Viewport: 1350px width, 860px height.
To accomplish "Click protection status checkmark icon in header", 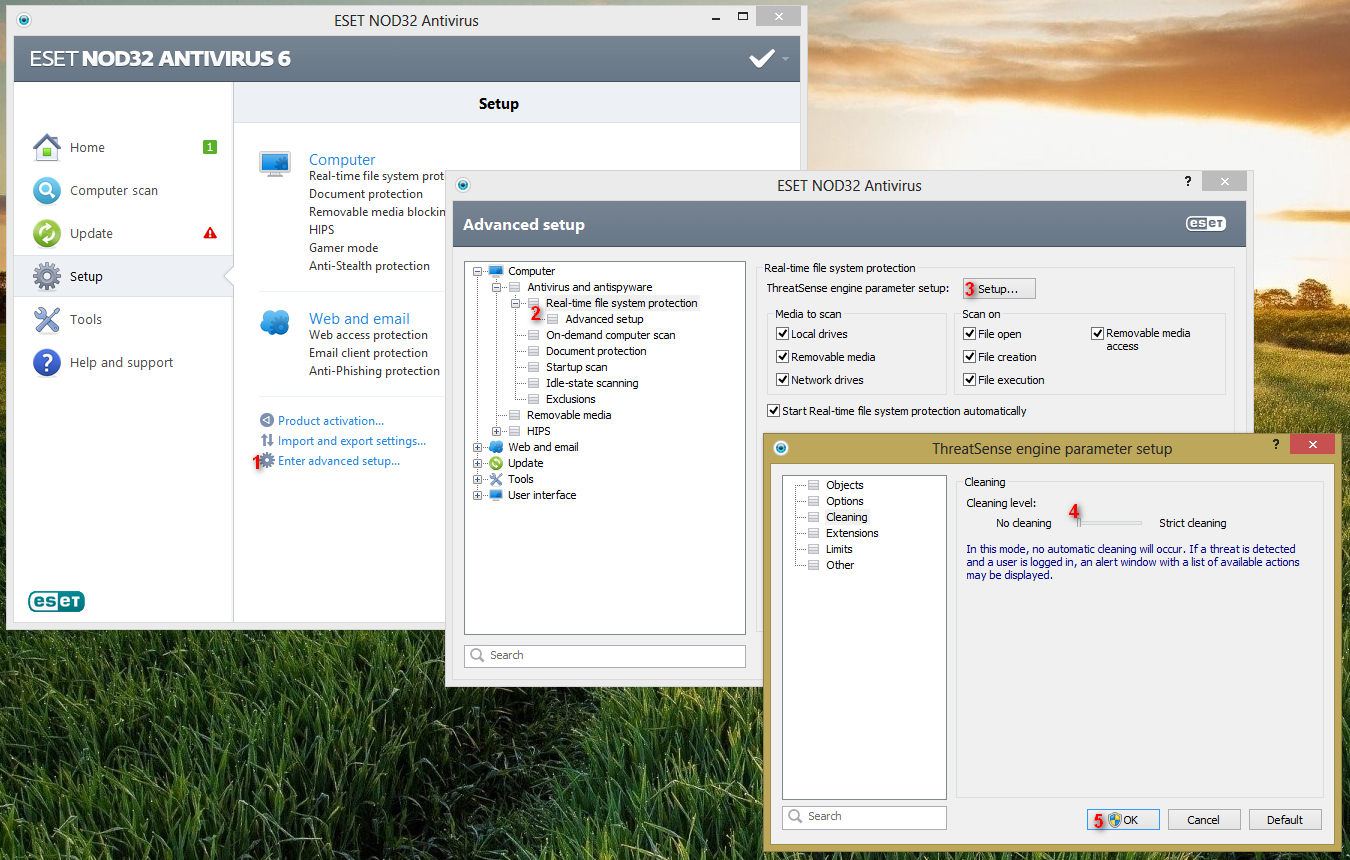I will pyautogui.click(x=762, y=59).
